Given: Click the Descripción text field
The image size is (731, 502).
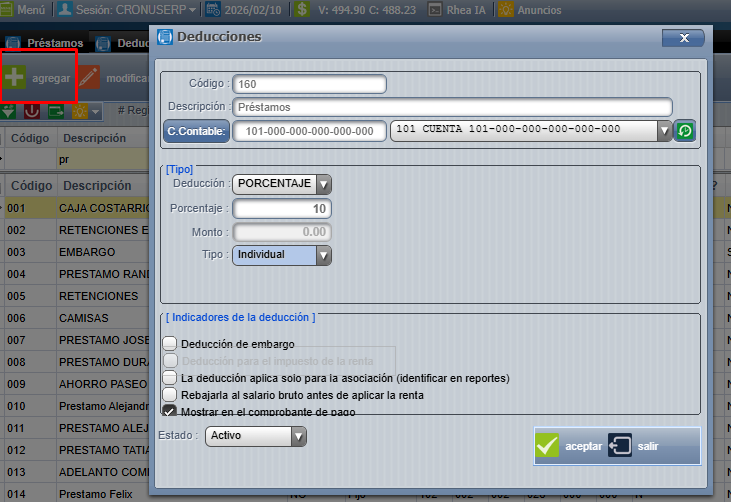Looking at the screenshot, I should (452, 107).
